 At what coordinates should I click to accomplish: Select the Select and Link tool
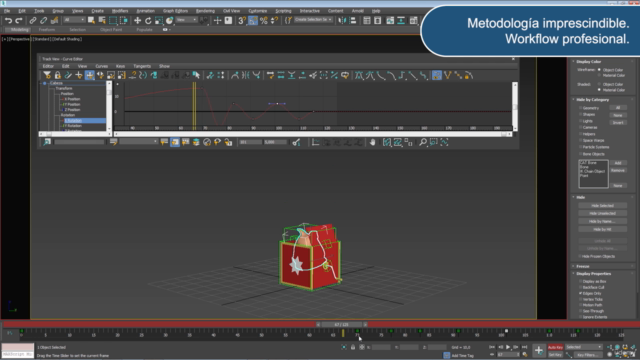33,20
